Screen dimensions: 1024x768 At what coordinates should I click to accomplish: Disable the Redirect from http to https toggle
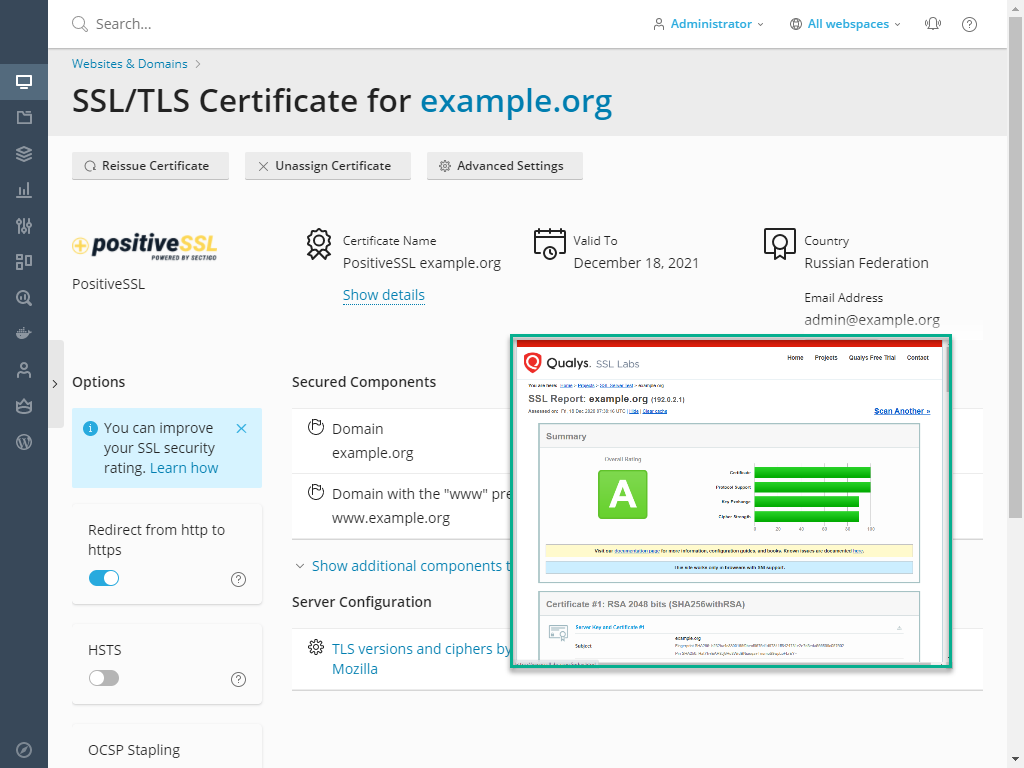click(104, 578)
